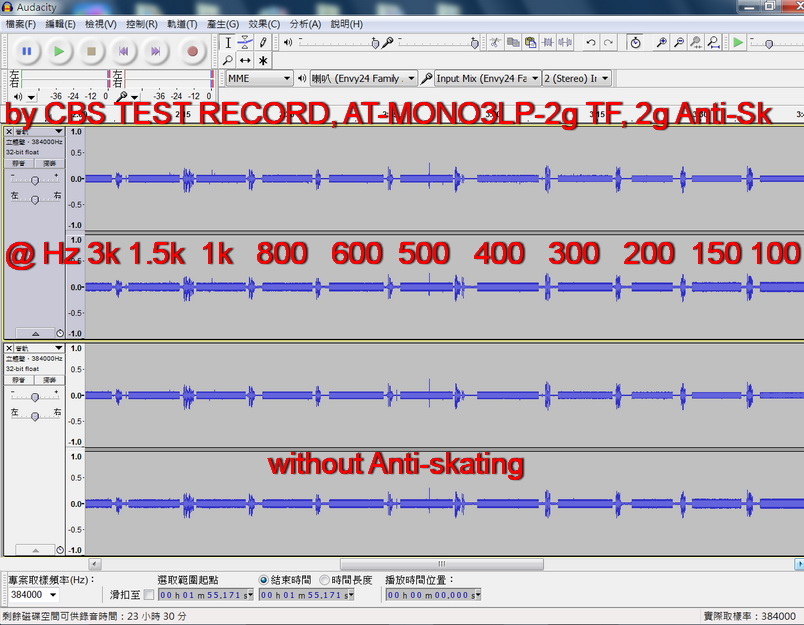Open the 2 (Stereo) input channels dropdown
804x625 pixels.
[x=577, y=78]
